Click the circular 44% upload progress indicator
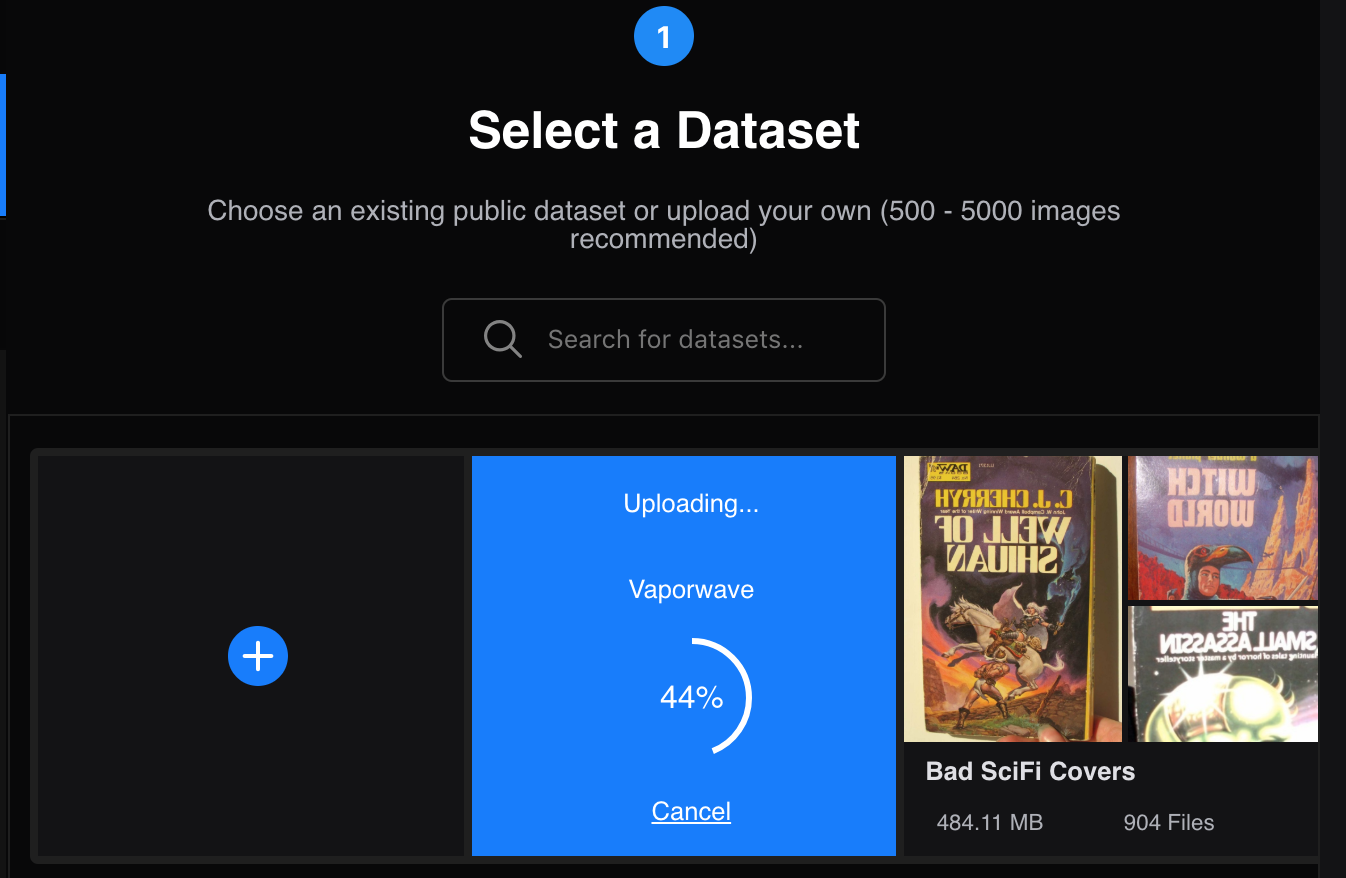Viewport: 1346px width, 878px height. pos(692,697)
